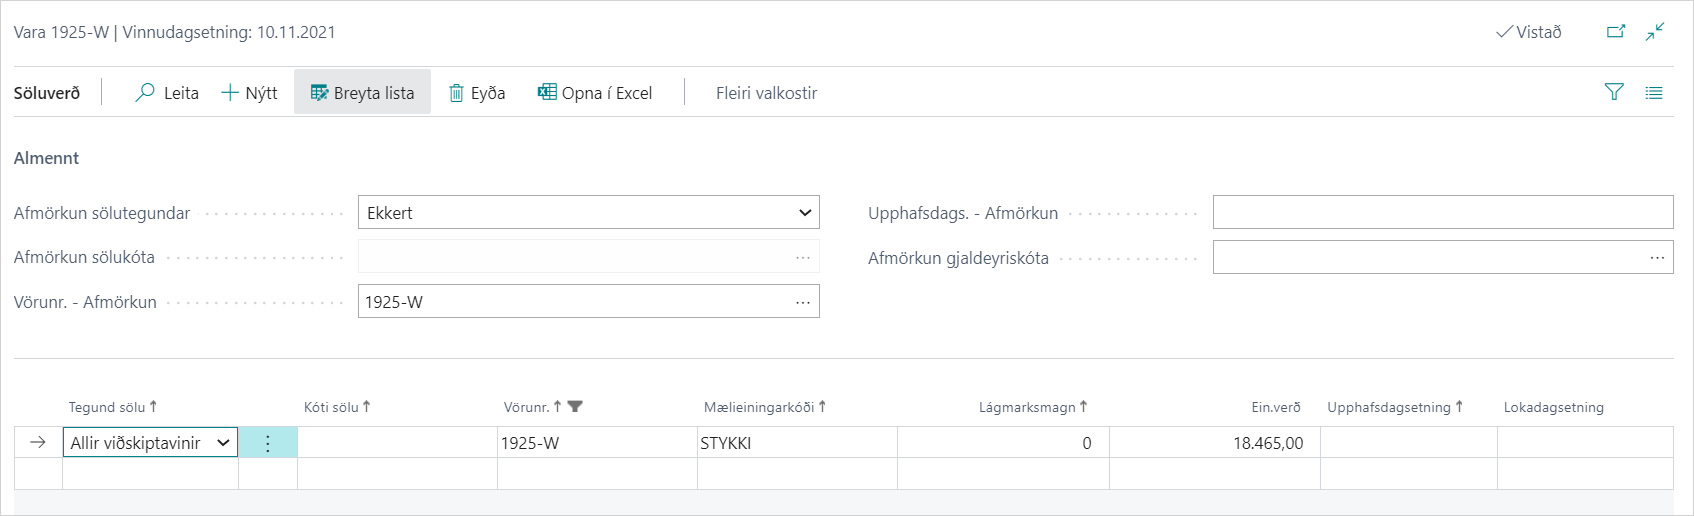The image size is (1694, 516).
Task: Open lookup for Vörunr. - Afmörkun
Action: point(802,302)
